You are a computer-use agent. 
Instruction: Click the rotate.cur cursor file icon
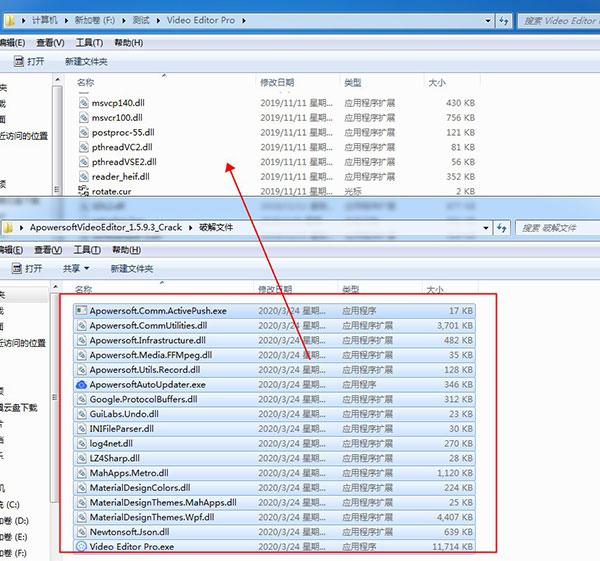pyautogui.click(x=84, y=191)
